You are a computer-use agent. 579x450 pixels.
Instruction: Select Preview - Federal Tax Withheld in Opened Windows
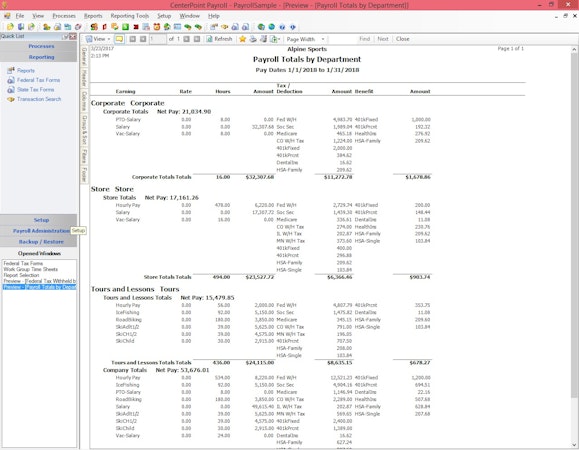point(40,281)
